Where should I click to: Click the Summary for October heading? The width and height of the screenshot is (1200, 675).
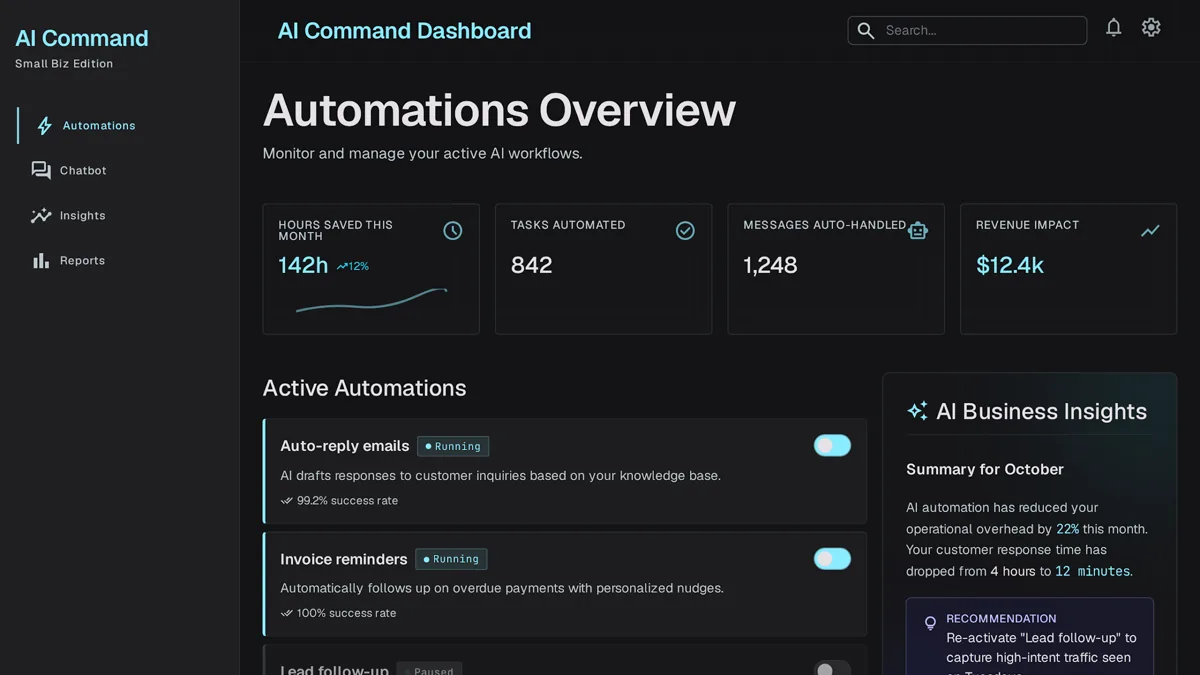985,469
